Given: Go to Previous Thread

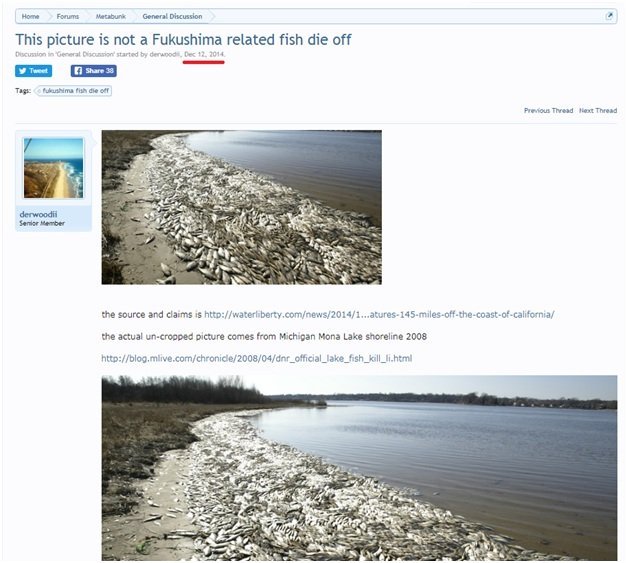Looking at the screenshot, I should [548, 110].
